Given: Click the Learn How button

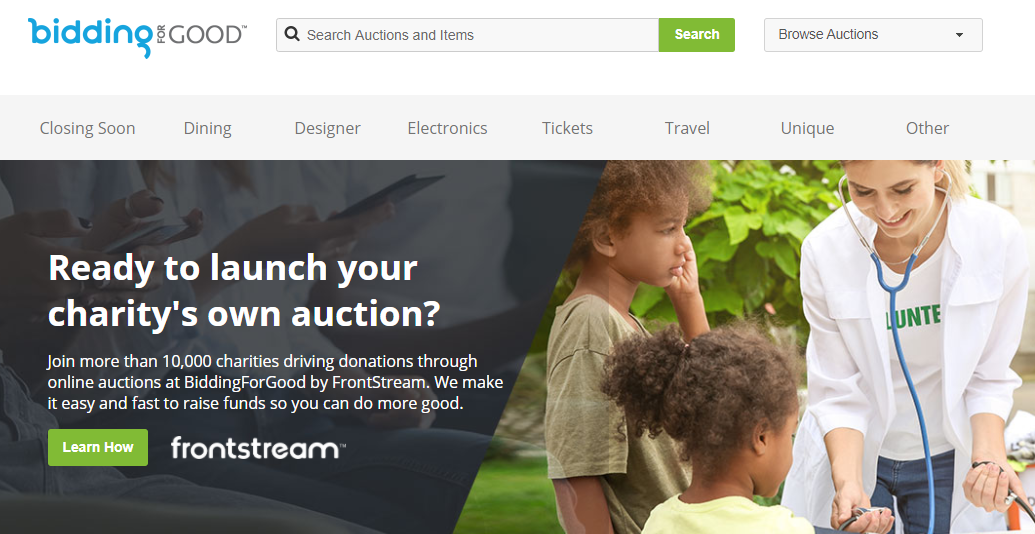Looking at the screenshot, I should click(x=98, y=448).
